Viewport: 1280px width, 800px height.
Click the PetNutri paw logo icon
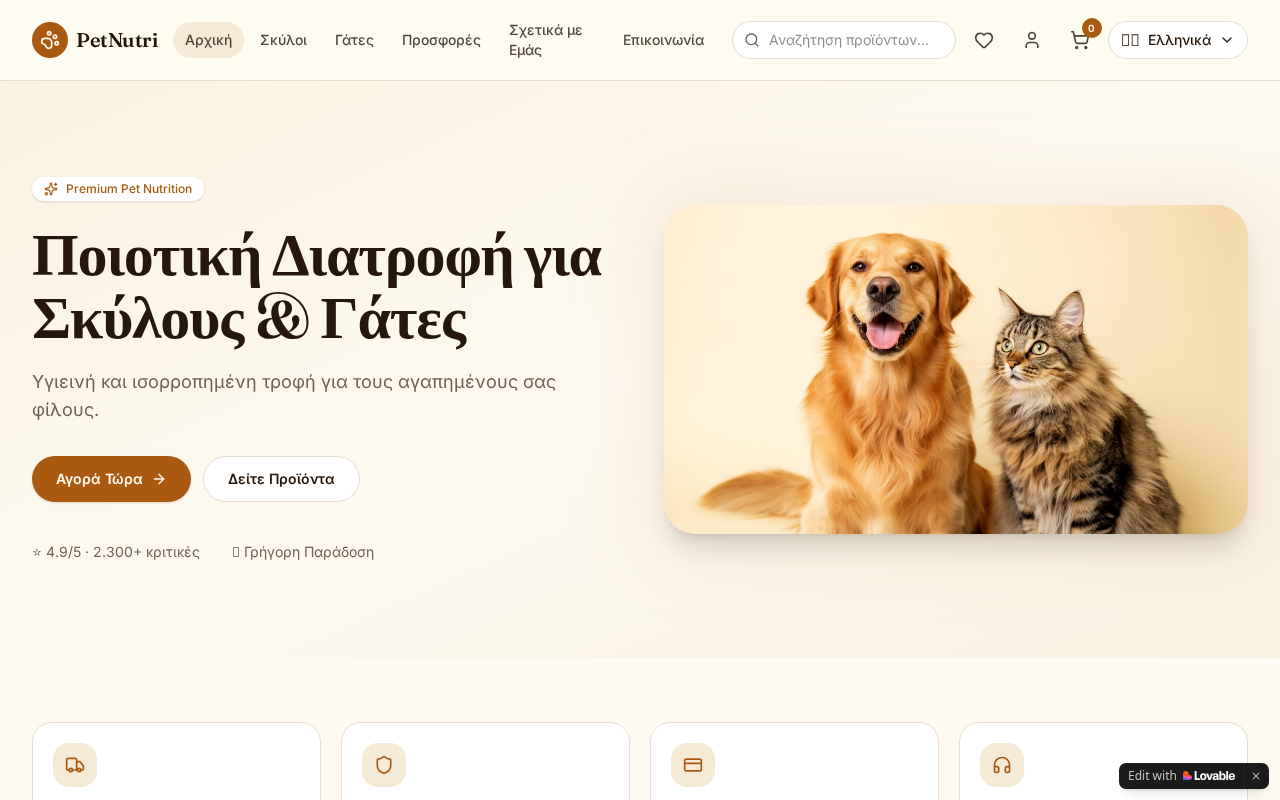coord(50,40)
